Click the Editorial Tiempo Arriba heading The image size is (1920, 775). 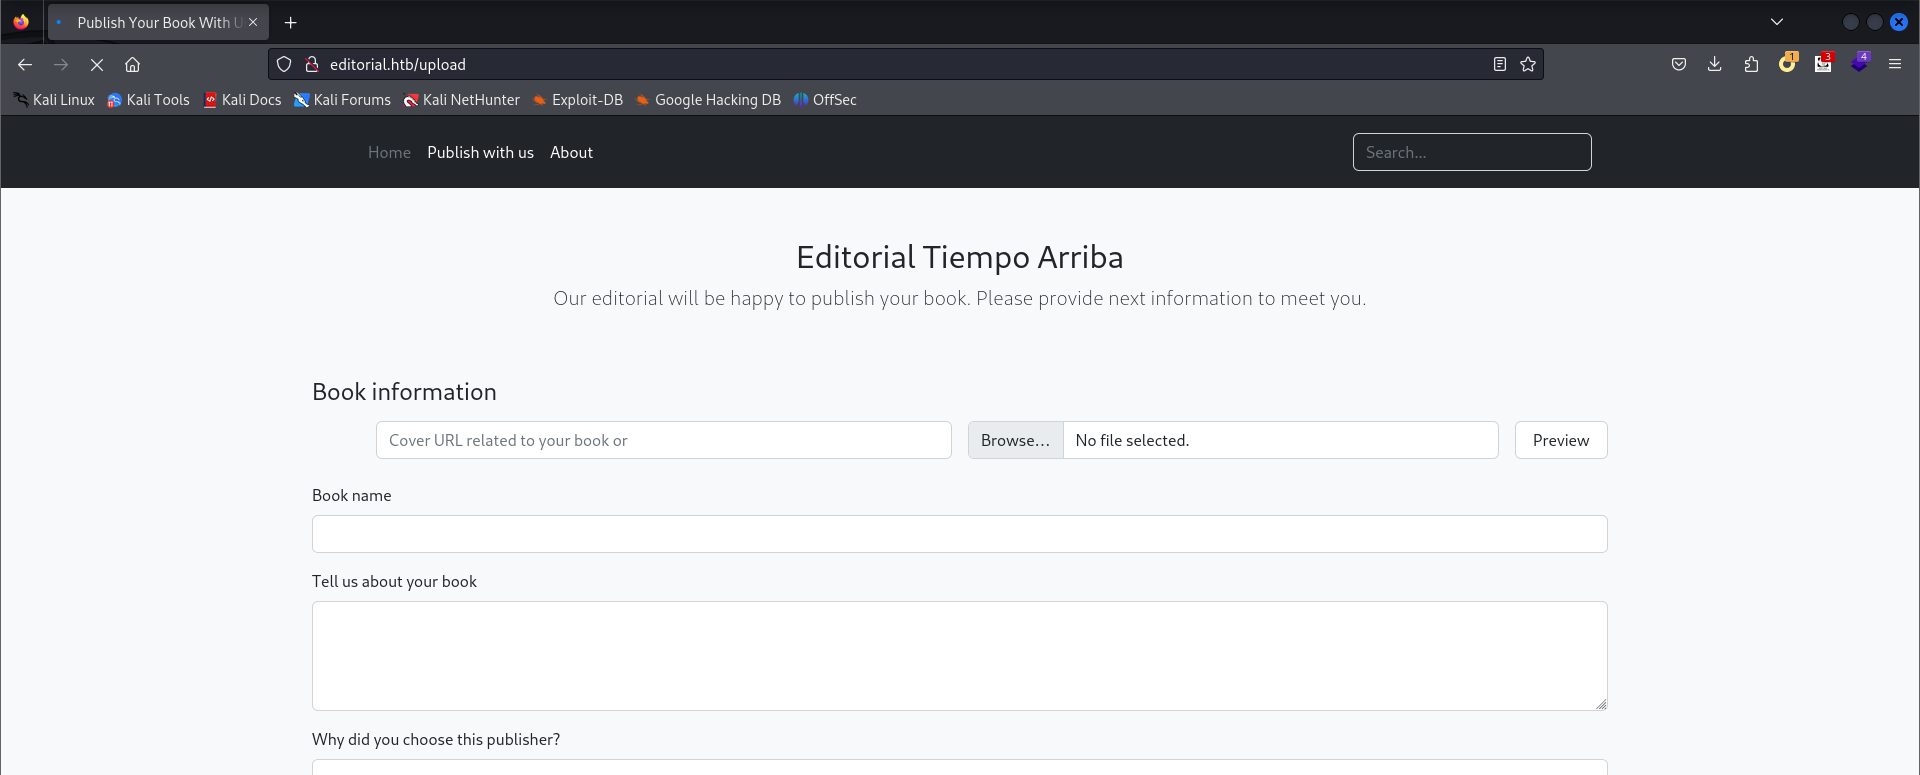(x=960, y=257)
